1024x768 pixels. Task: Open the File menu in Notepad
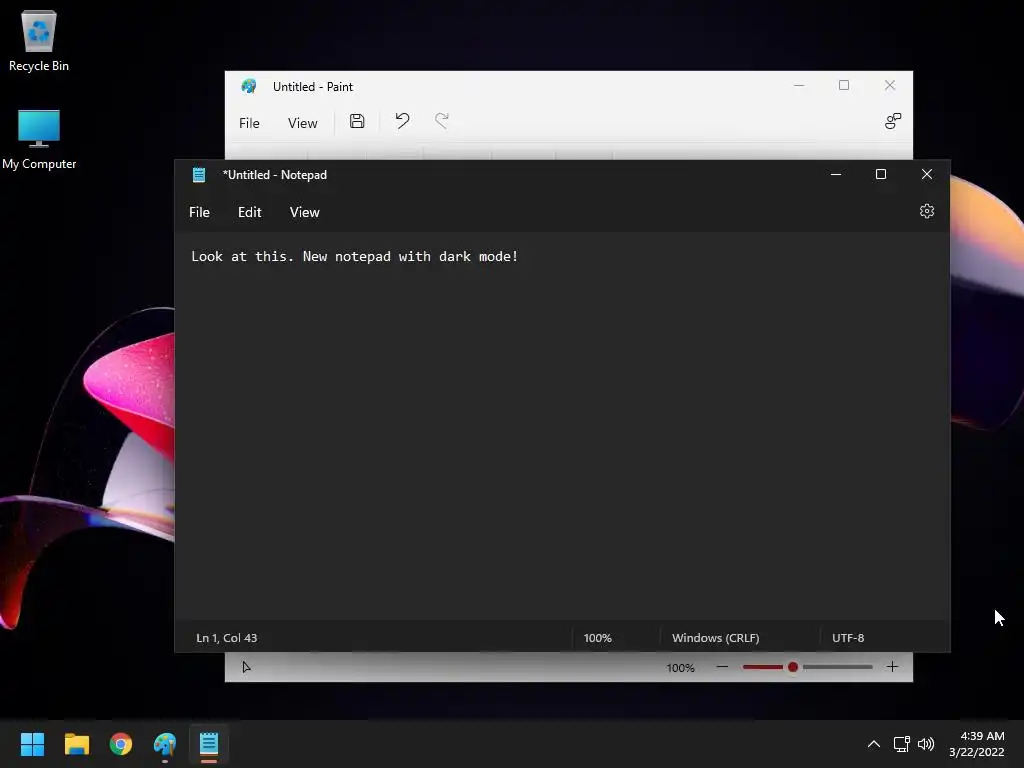pos(199,212)
